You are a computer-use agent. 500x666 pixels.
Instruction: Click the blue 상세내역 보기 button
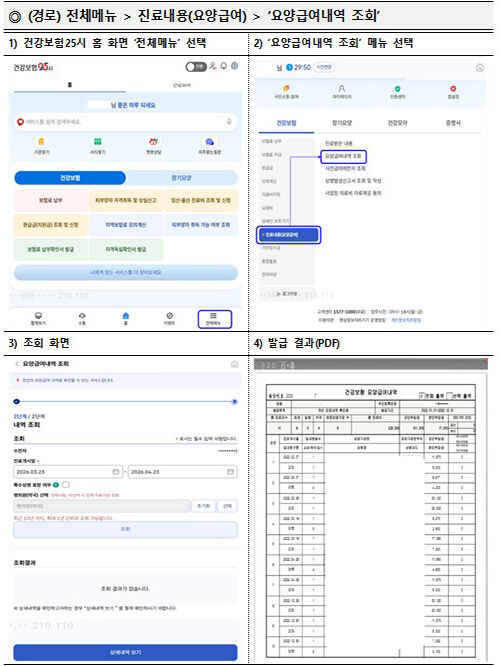[125, 652]
